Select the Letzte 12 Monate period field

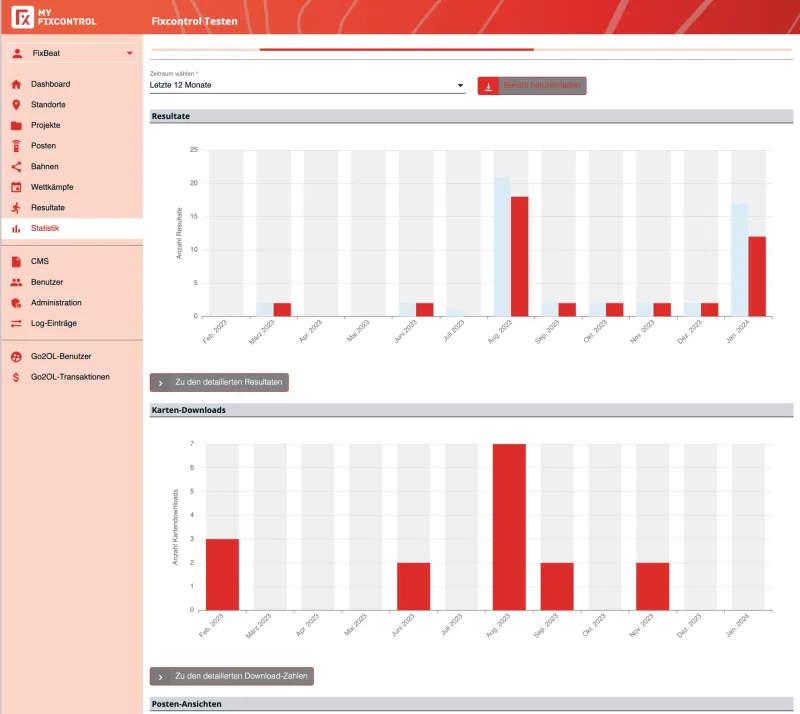tap(307, 85)
